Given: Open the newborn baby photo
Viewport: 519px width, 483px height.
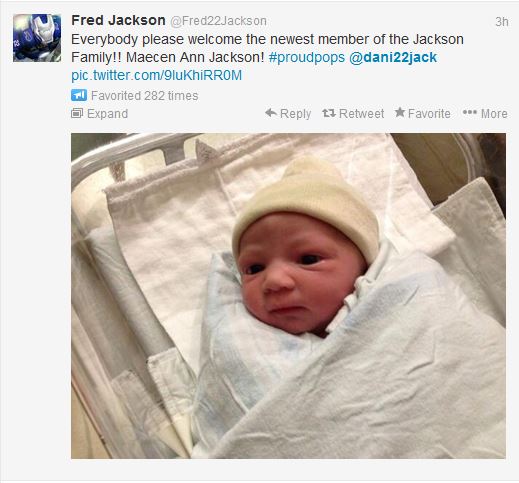Looking at the screenshot, I should pos(288,296).
